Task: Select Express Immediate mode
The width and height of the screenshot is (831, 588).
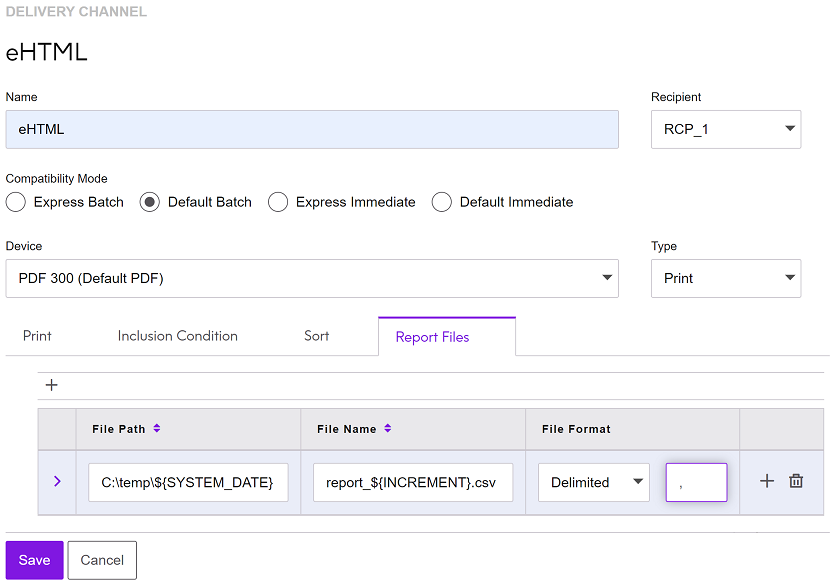Action: (278, 202)
